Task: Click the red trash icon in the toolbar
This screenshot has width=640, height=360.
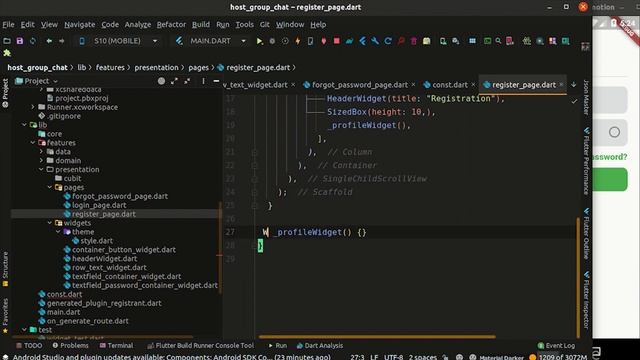Action: [413, 41]
